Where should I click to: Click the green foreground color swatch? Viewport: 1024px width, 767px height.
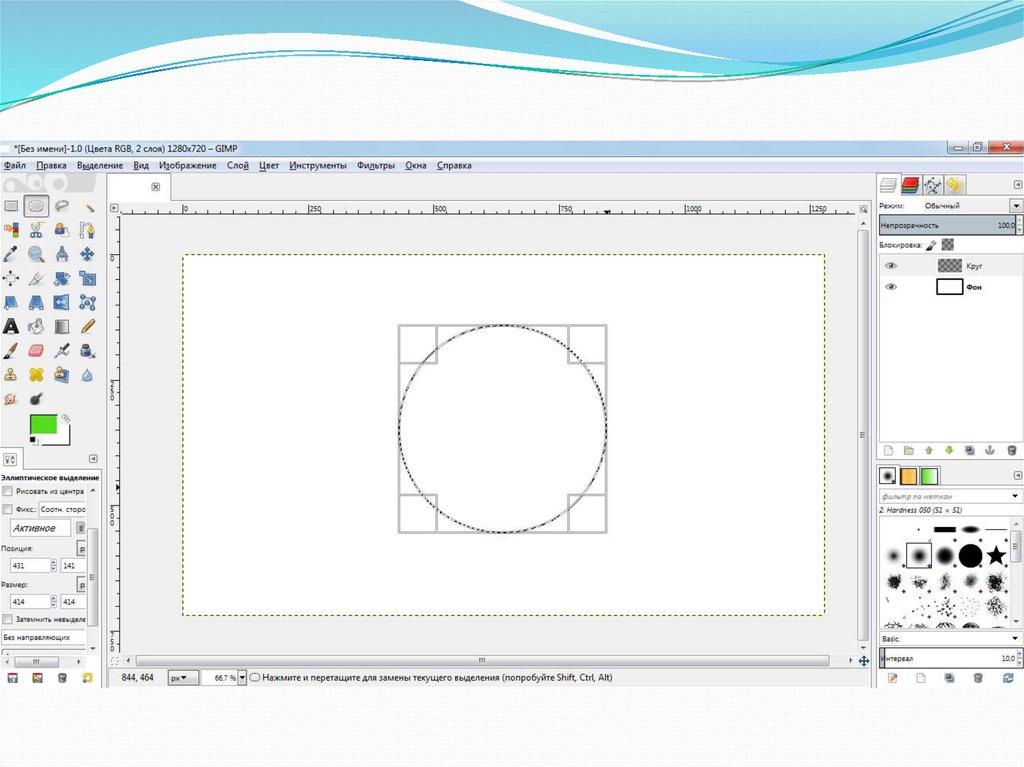pyautogui.click(x=43, y=424)
